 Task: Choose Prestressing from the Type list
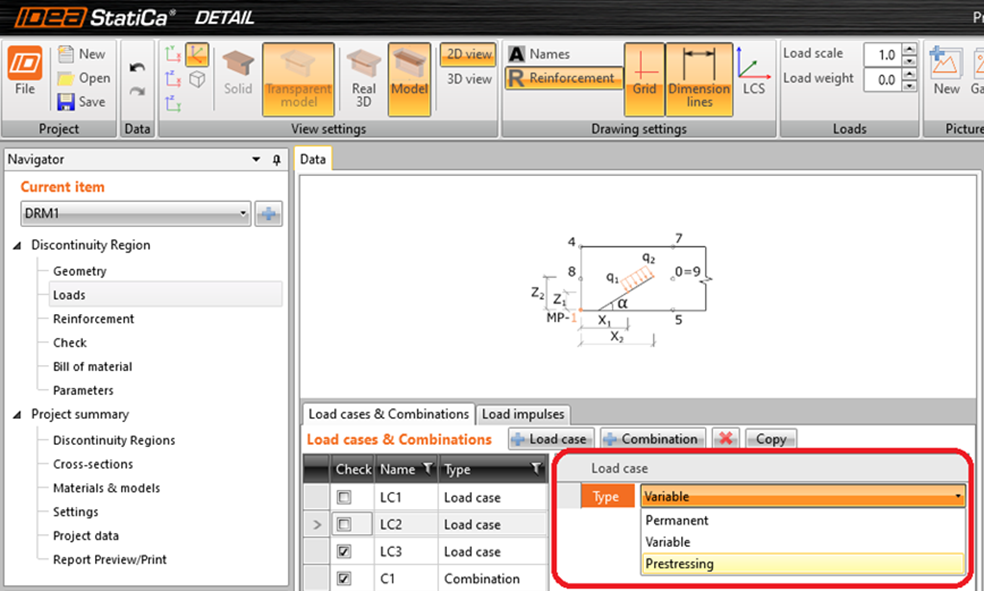pyautogui.click(x=679, y=564)
